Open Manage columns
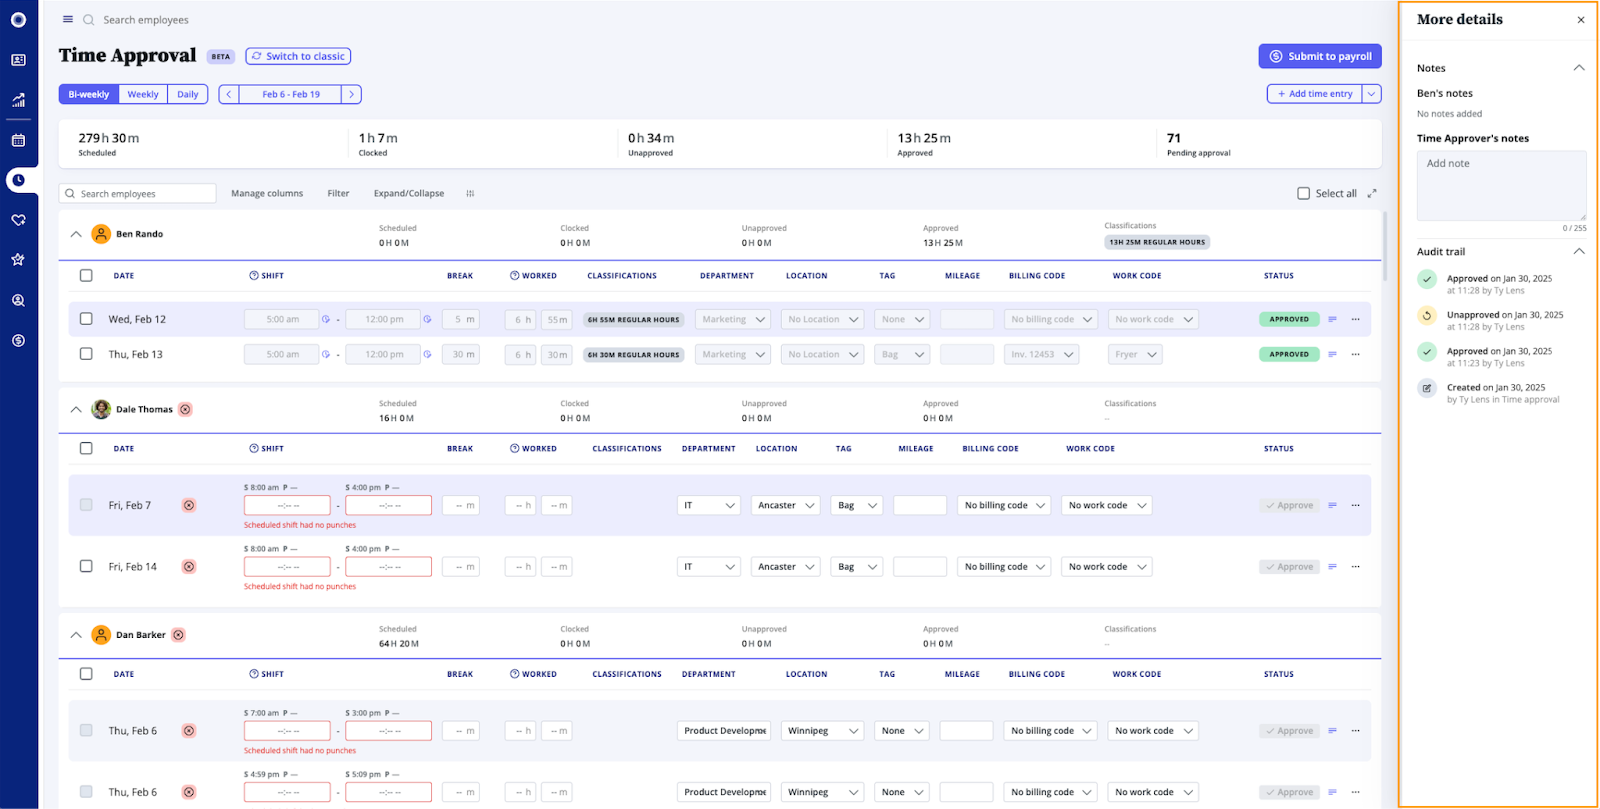The image size is (1600, 809). point(267,194)
